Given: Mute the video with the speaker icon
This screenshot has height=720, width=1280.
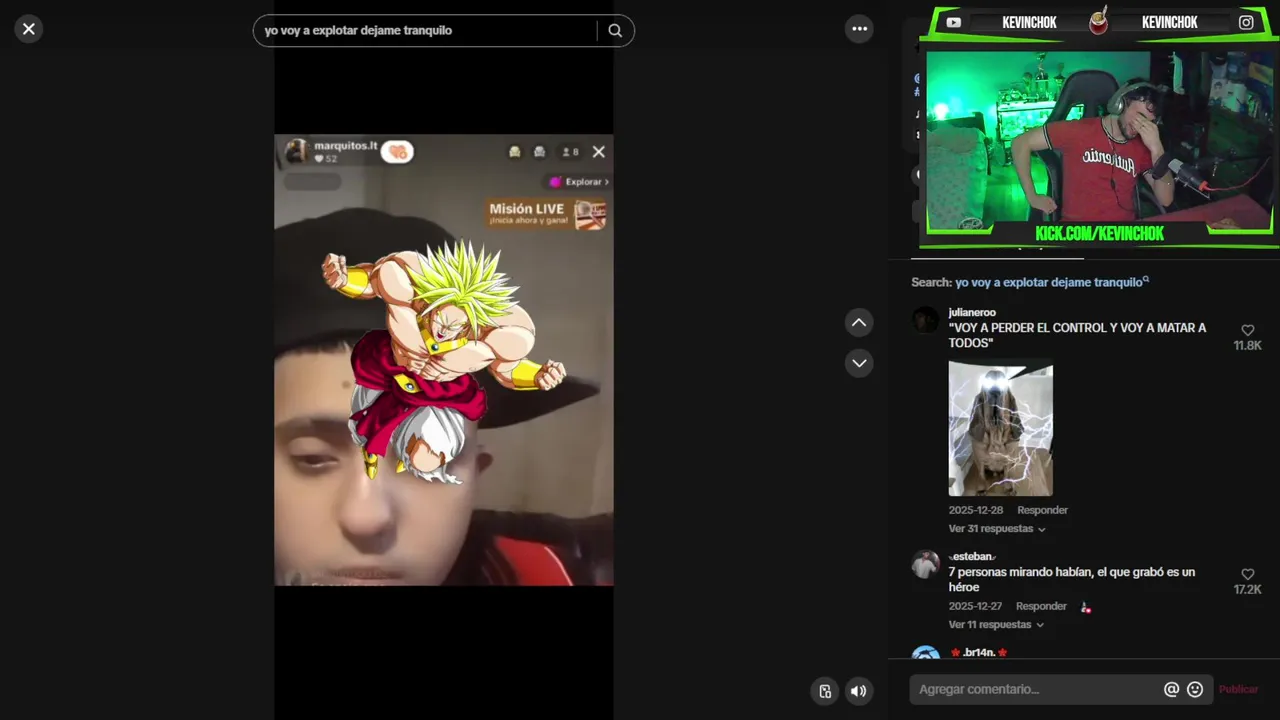Looking at the screenshot, I should [x=859, y=691].
